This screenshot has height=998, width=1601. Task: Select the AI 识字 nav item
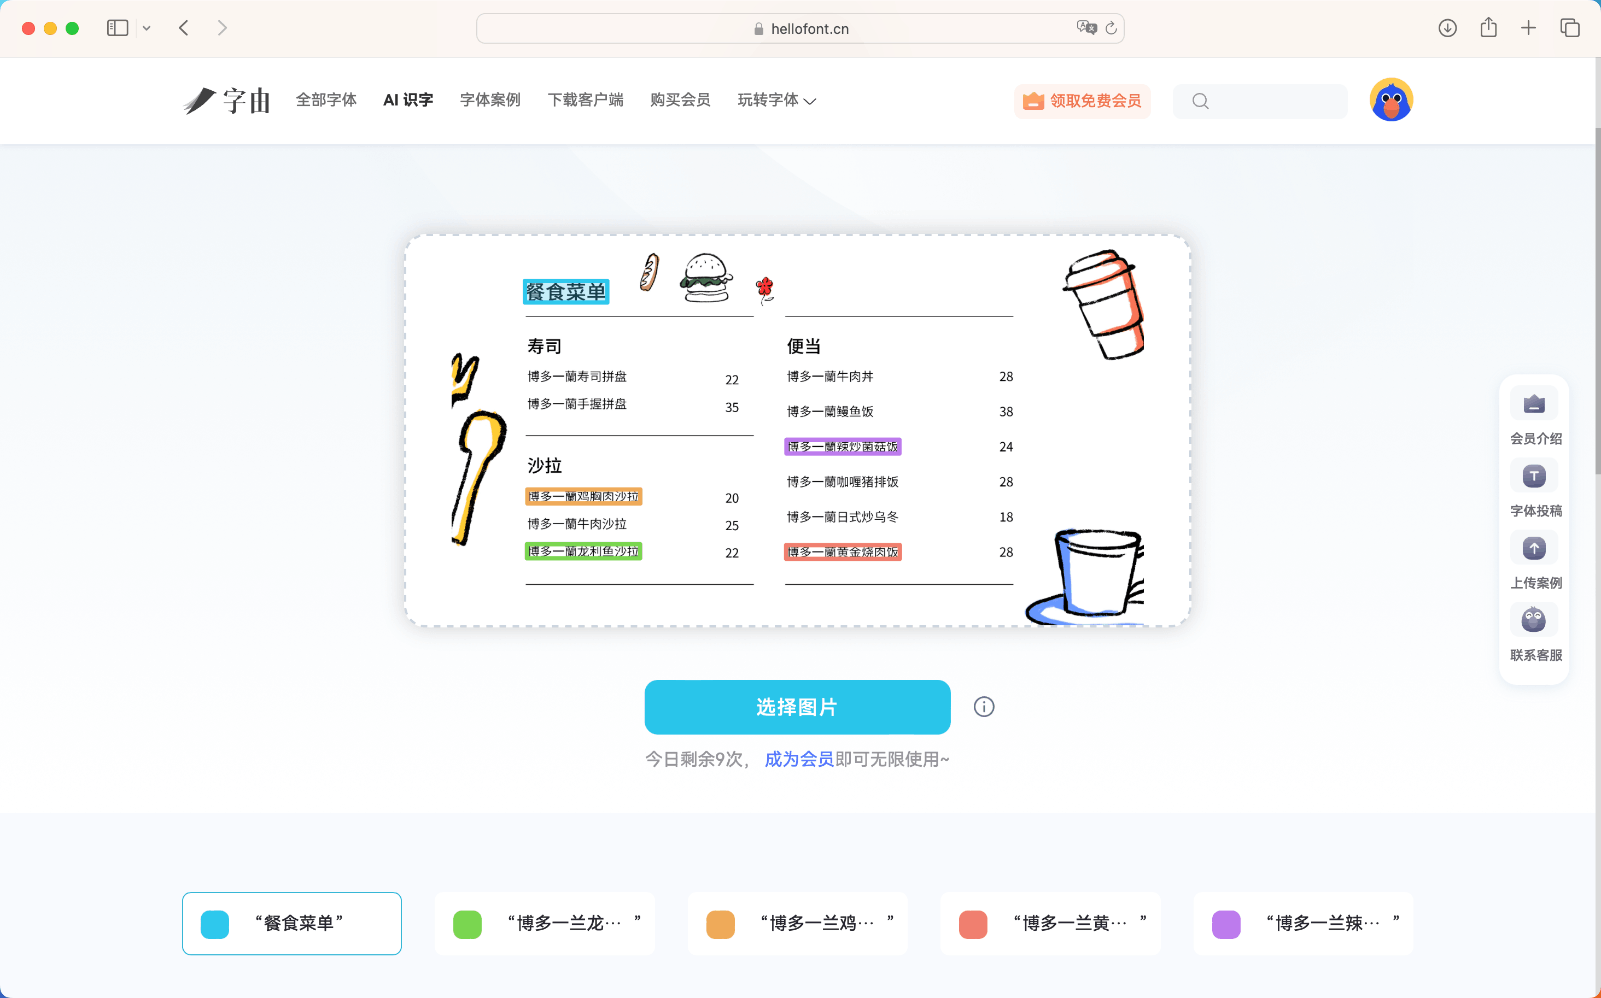point(407,100)
